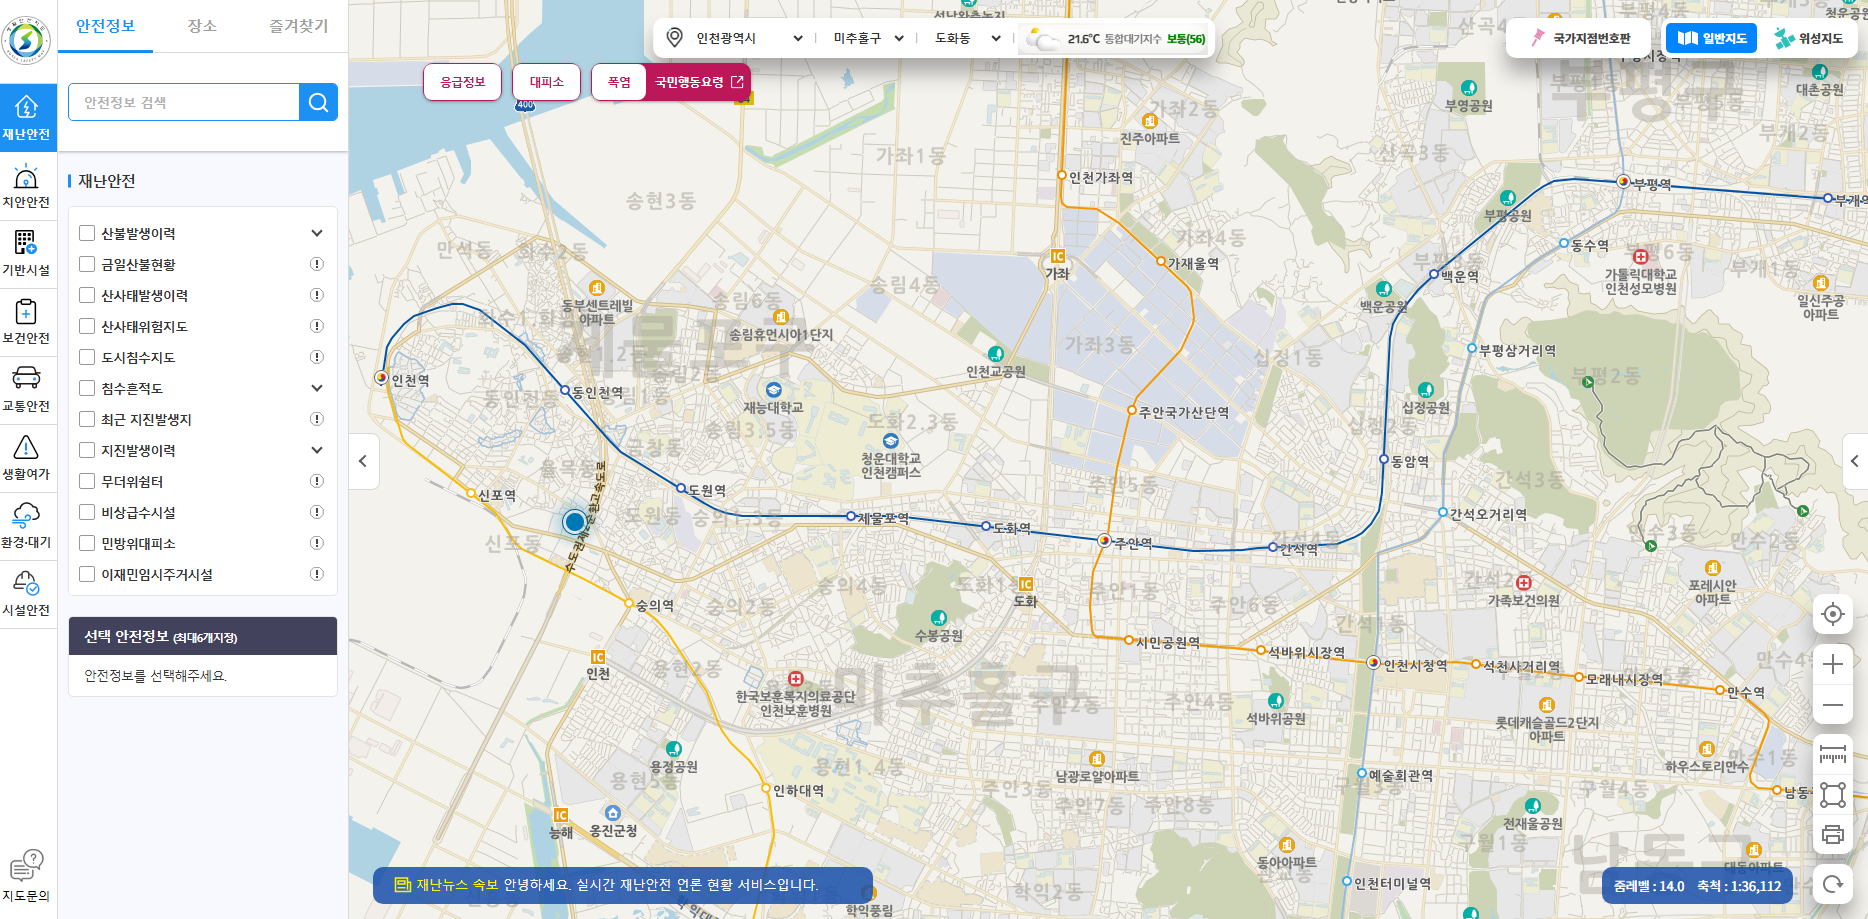Click the 줌레벨 축척 scale indicator

(1697, 886)
